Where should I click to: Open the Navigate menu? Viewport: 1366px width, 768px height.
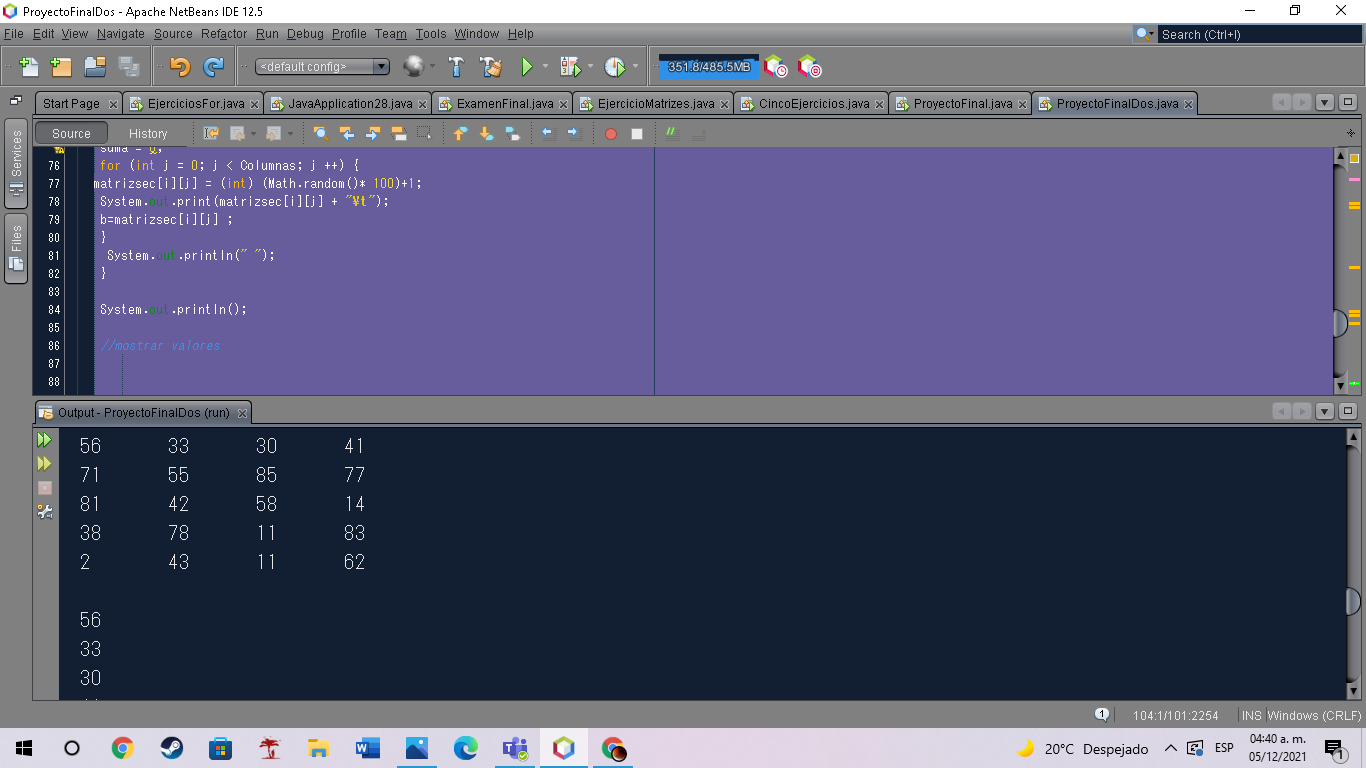[x=121, y=34]
